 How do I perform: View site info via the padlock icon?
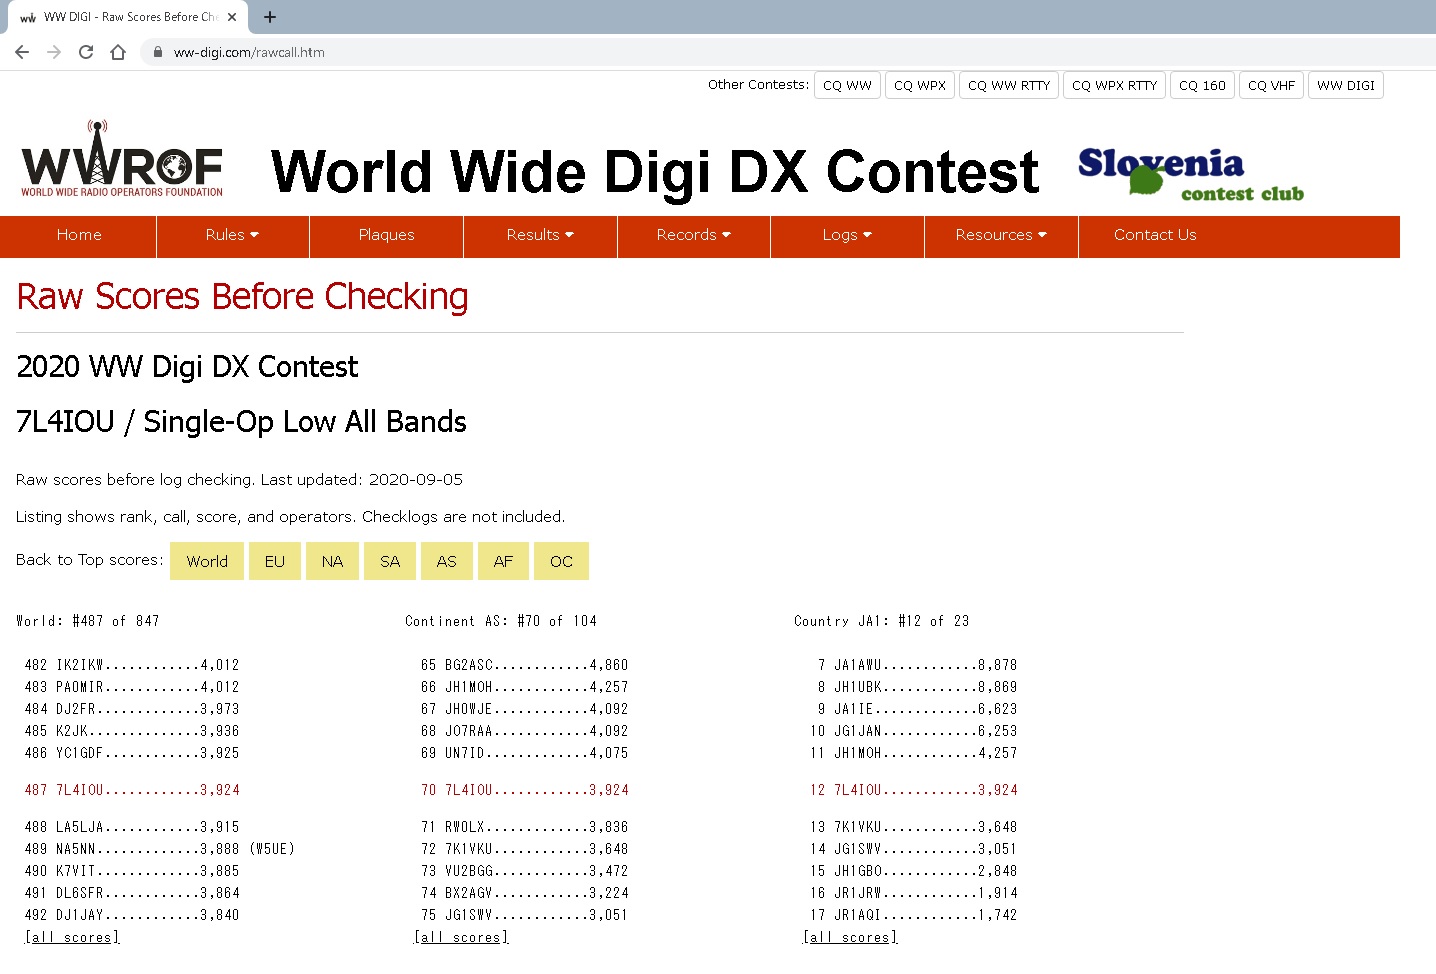(x=158, y=52)
